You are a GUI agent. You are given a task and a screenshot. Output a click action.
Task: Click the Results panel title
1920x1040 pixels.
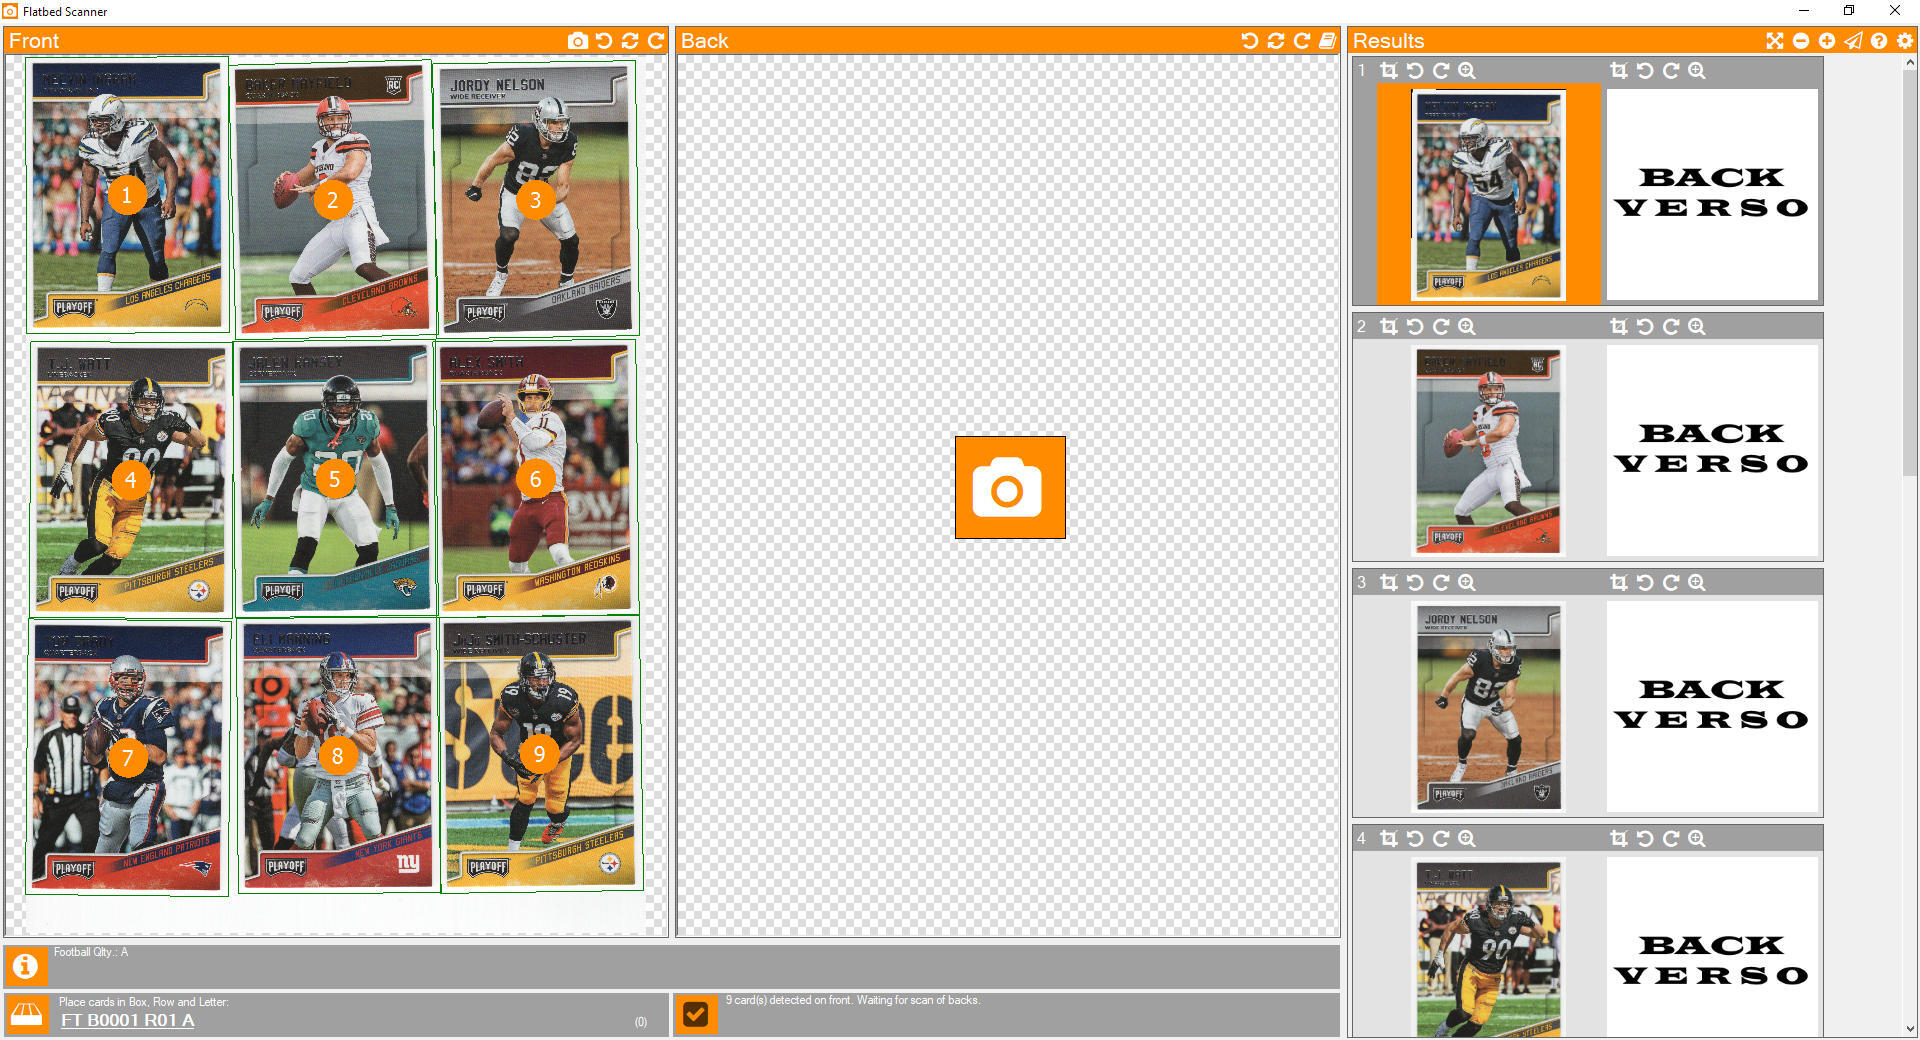1388,41
